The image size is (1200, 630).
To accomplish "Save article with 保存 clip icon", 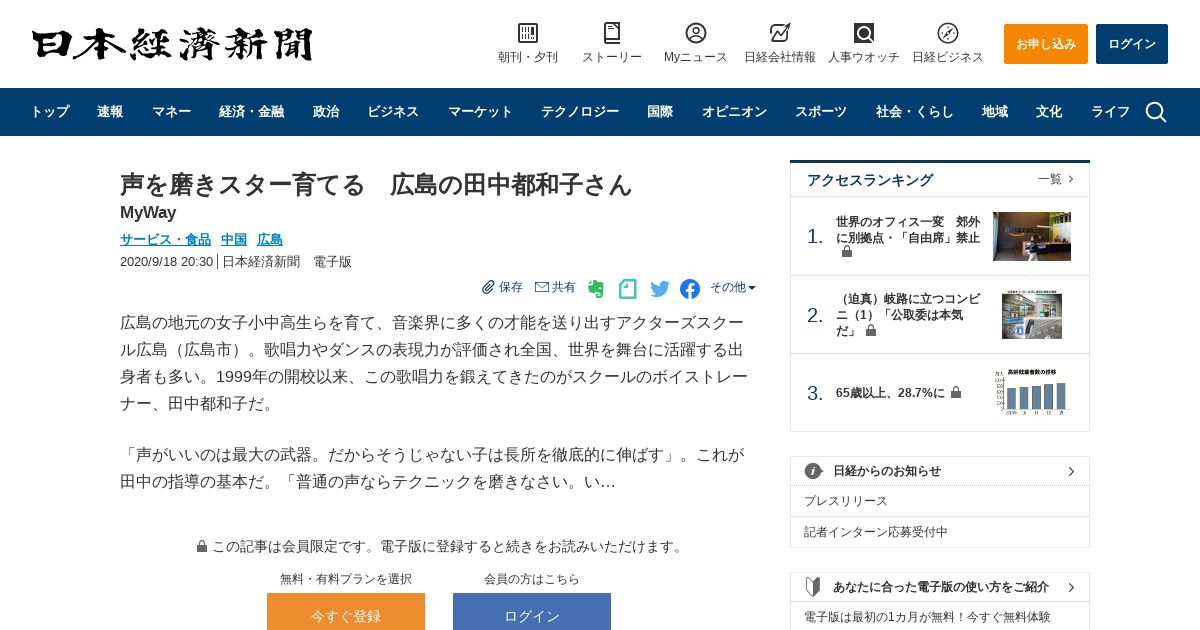I will pyautogui.click(x=502, y=287).
